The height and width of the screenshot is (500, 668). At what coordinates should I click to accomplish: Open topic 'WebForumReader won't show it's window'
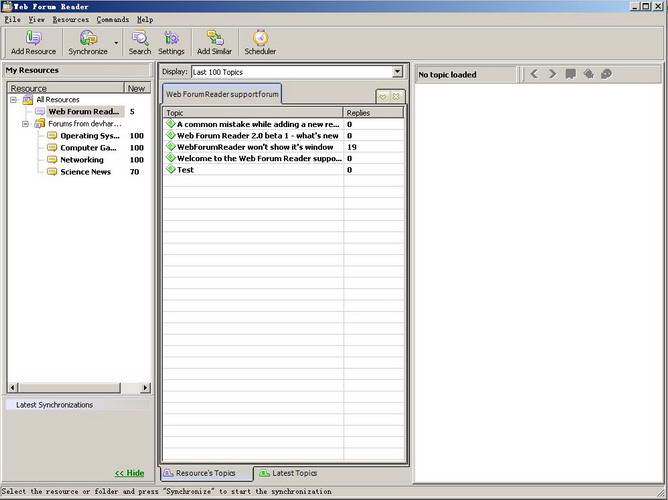(255, 147)
